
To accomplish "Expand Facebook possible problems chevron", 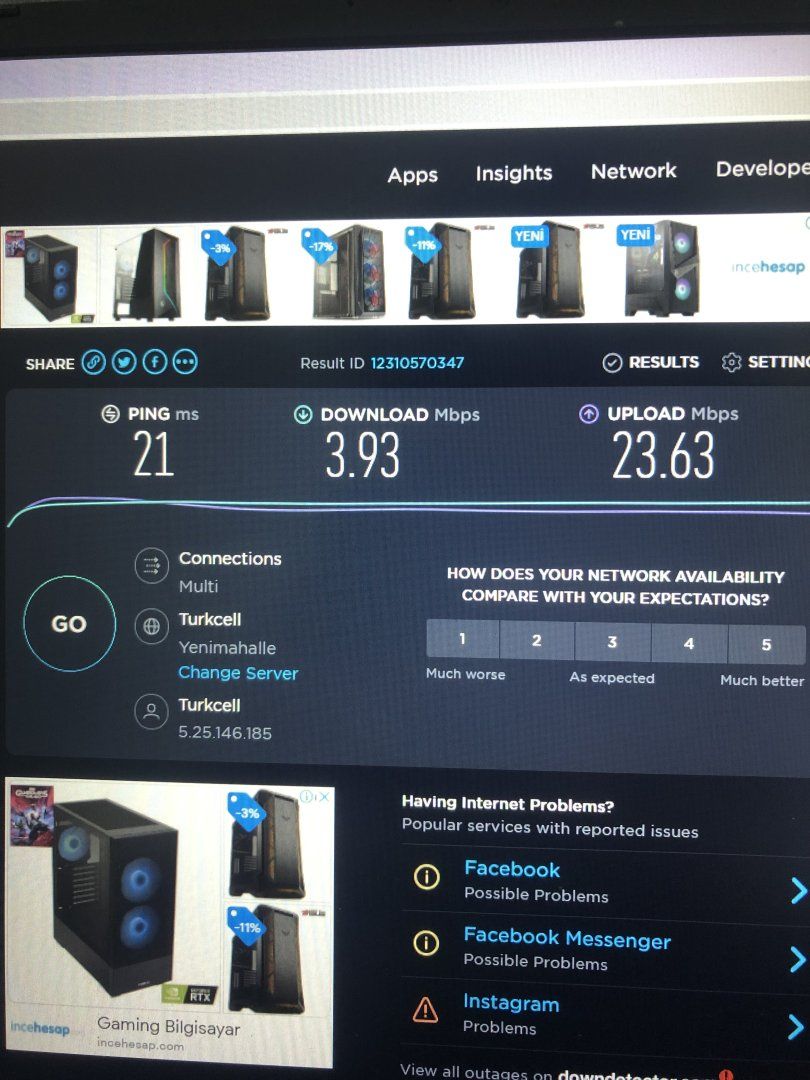I will 798,891.
